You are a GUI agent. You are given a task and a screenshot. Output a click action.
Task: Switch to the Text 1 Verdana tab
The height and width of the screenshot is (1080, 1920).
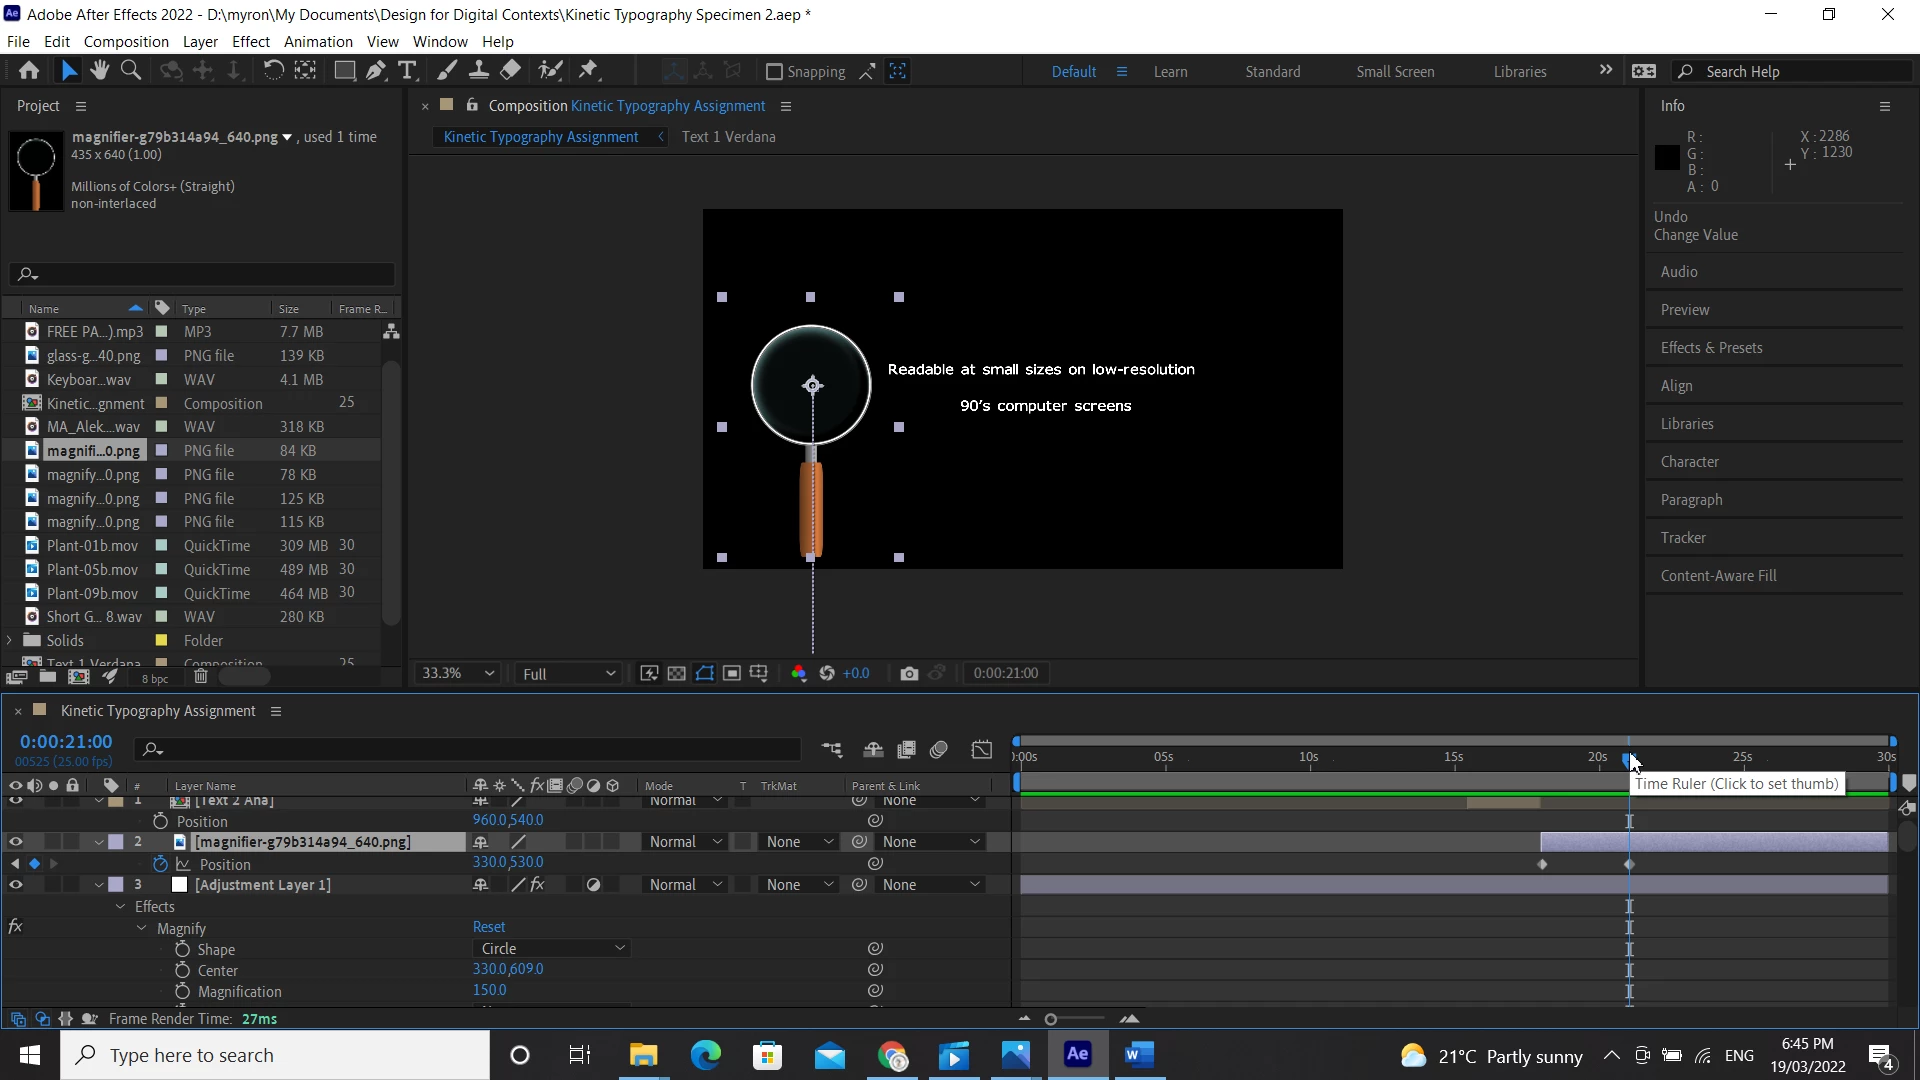(728, 137)
